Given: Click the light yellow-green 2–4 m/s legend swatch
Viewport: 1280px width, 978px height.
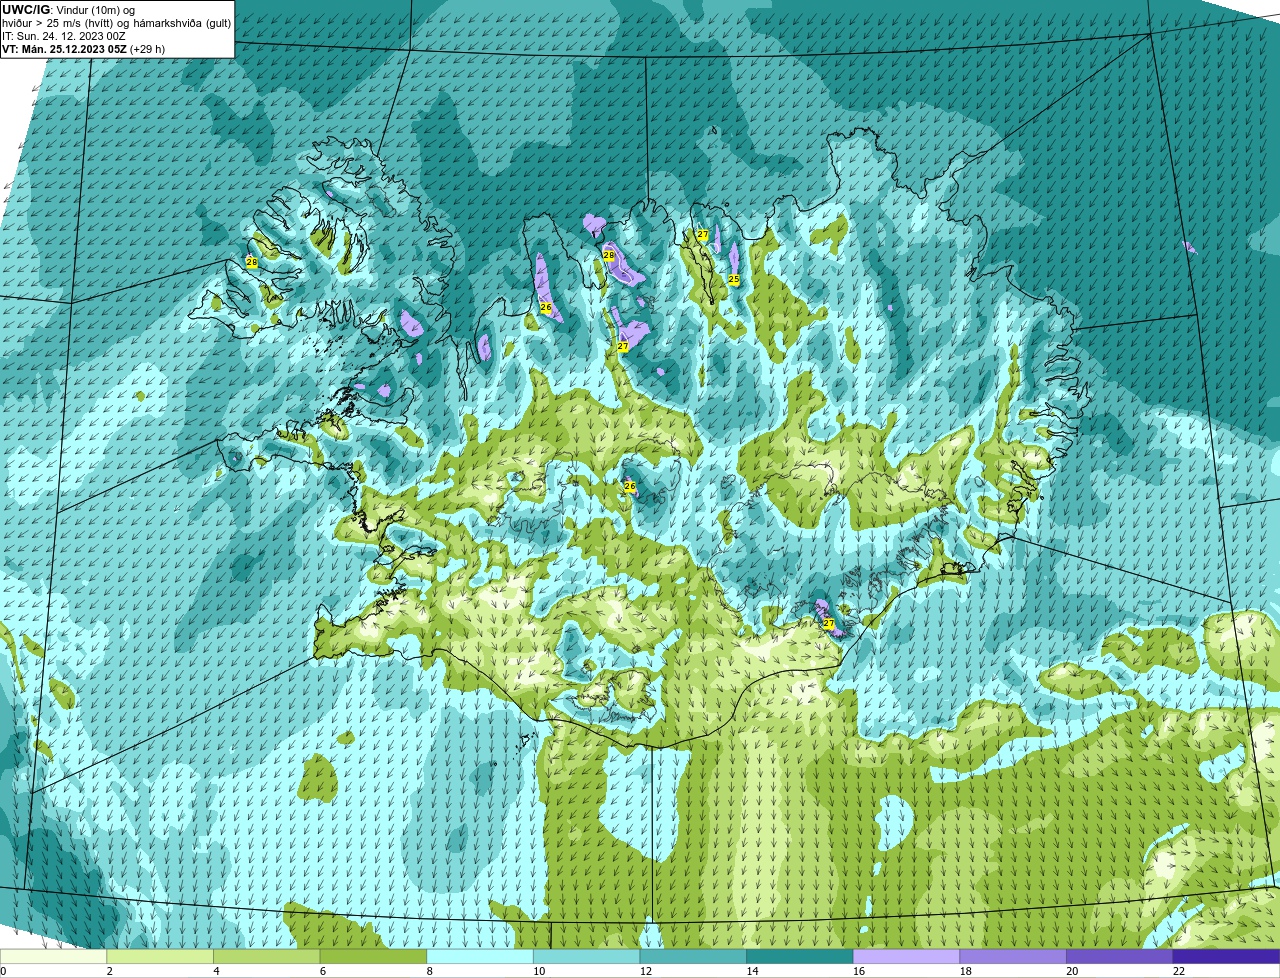Looking at the screenshot, I should pos(161,956).
